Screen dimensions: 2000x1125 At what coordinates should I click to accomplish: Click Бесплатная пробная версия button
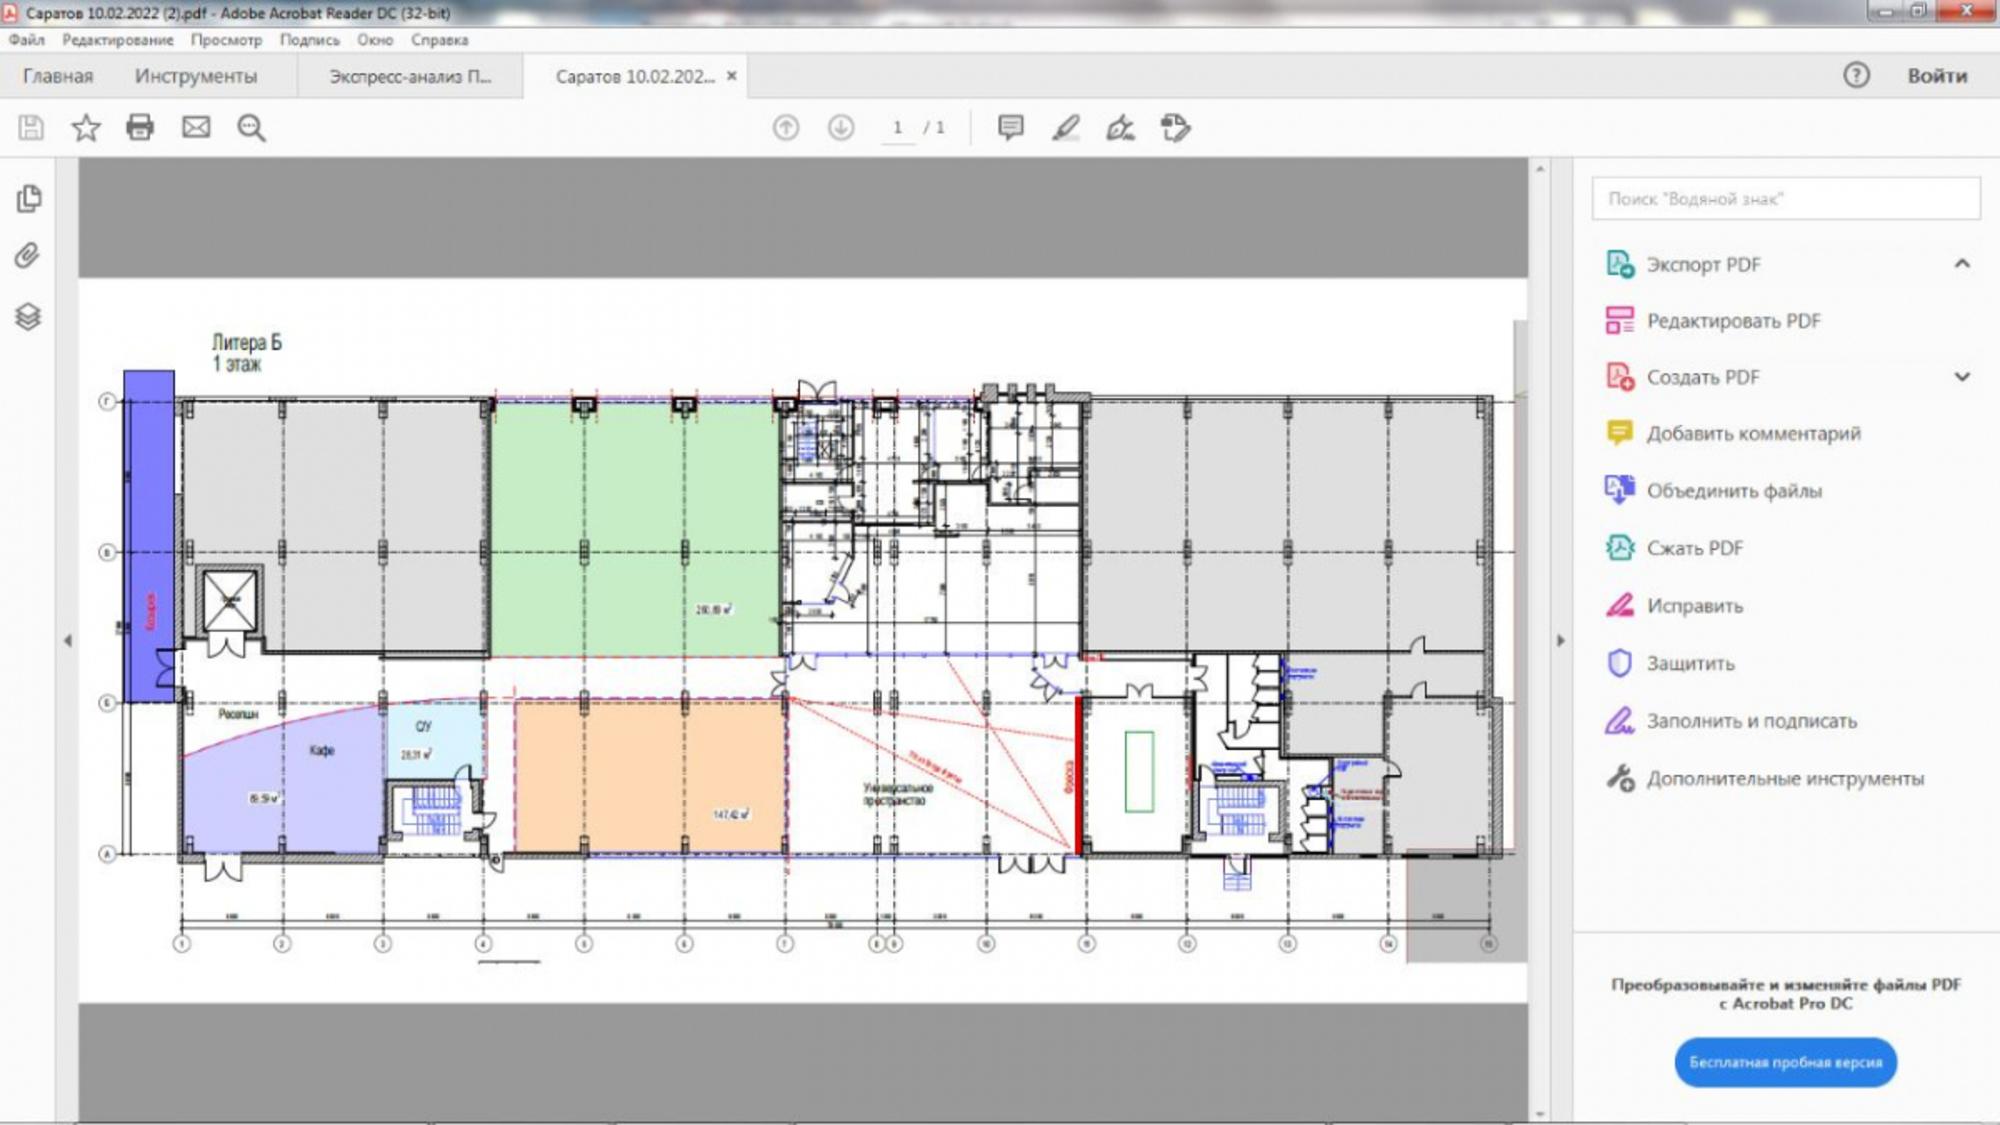[x=1786, y=1062]
